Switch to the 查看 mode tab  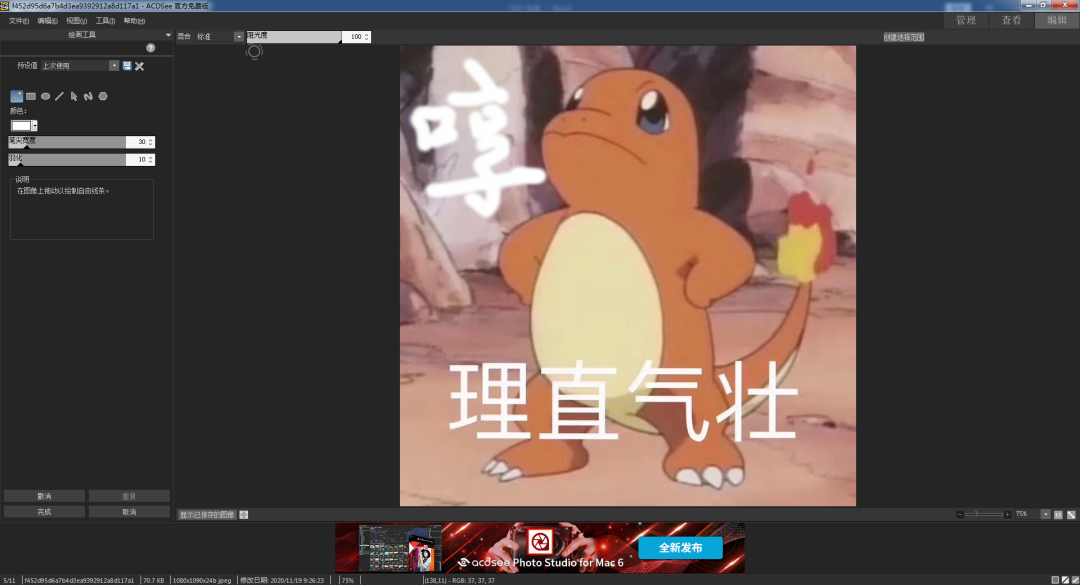[x=1011, y=20]
